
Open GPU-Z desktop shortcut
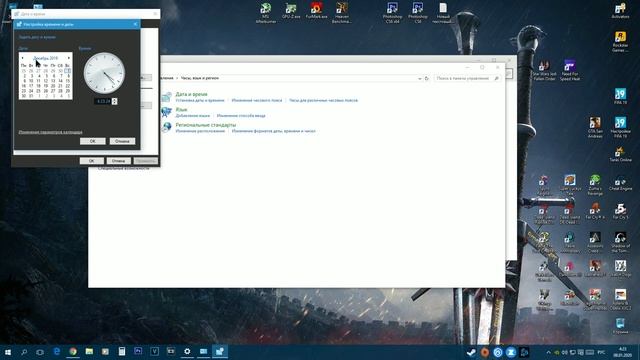(291, 11)
